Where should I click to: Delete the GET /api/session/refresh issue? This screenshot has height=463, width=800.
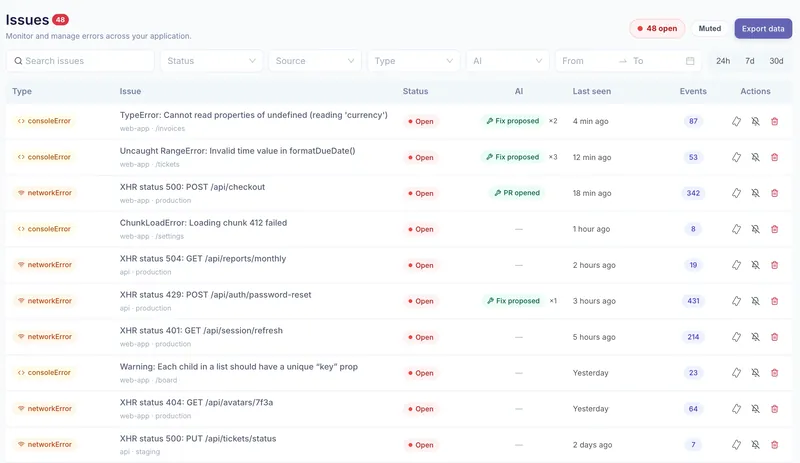click(774, 337)
